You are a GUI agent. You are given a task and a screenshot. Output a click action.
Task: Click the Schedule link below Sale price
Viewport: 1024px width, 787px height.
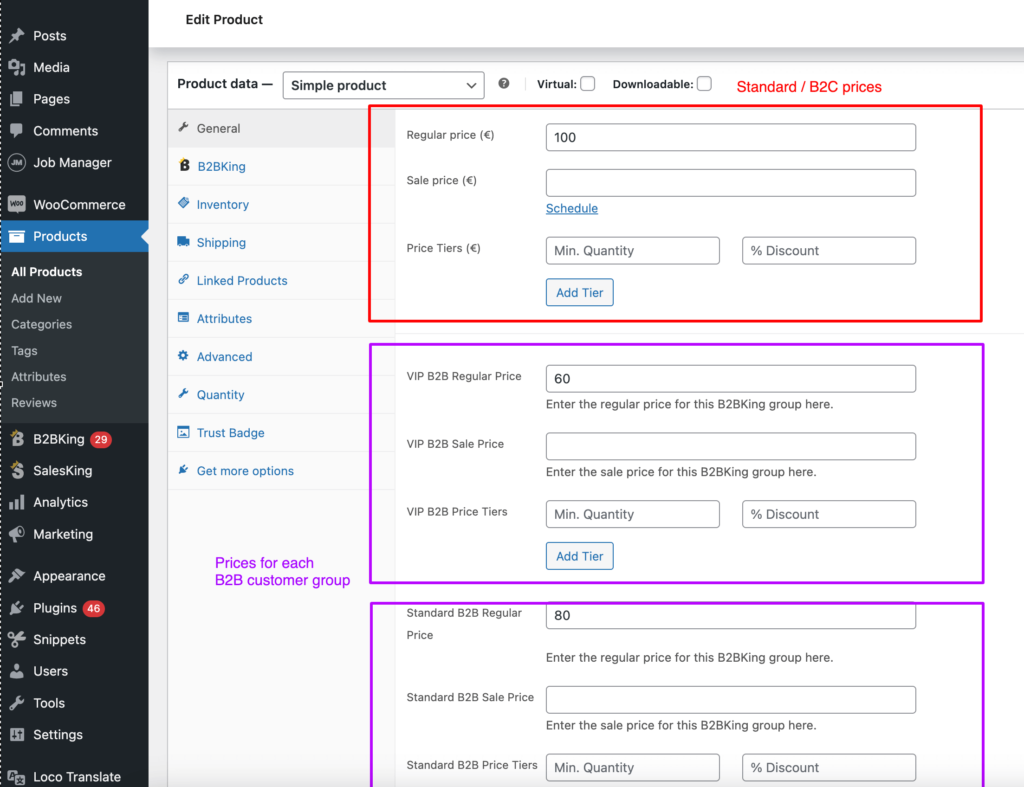click(571, 208)
